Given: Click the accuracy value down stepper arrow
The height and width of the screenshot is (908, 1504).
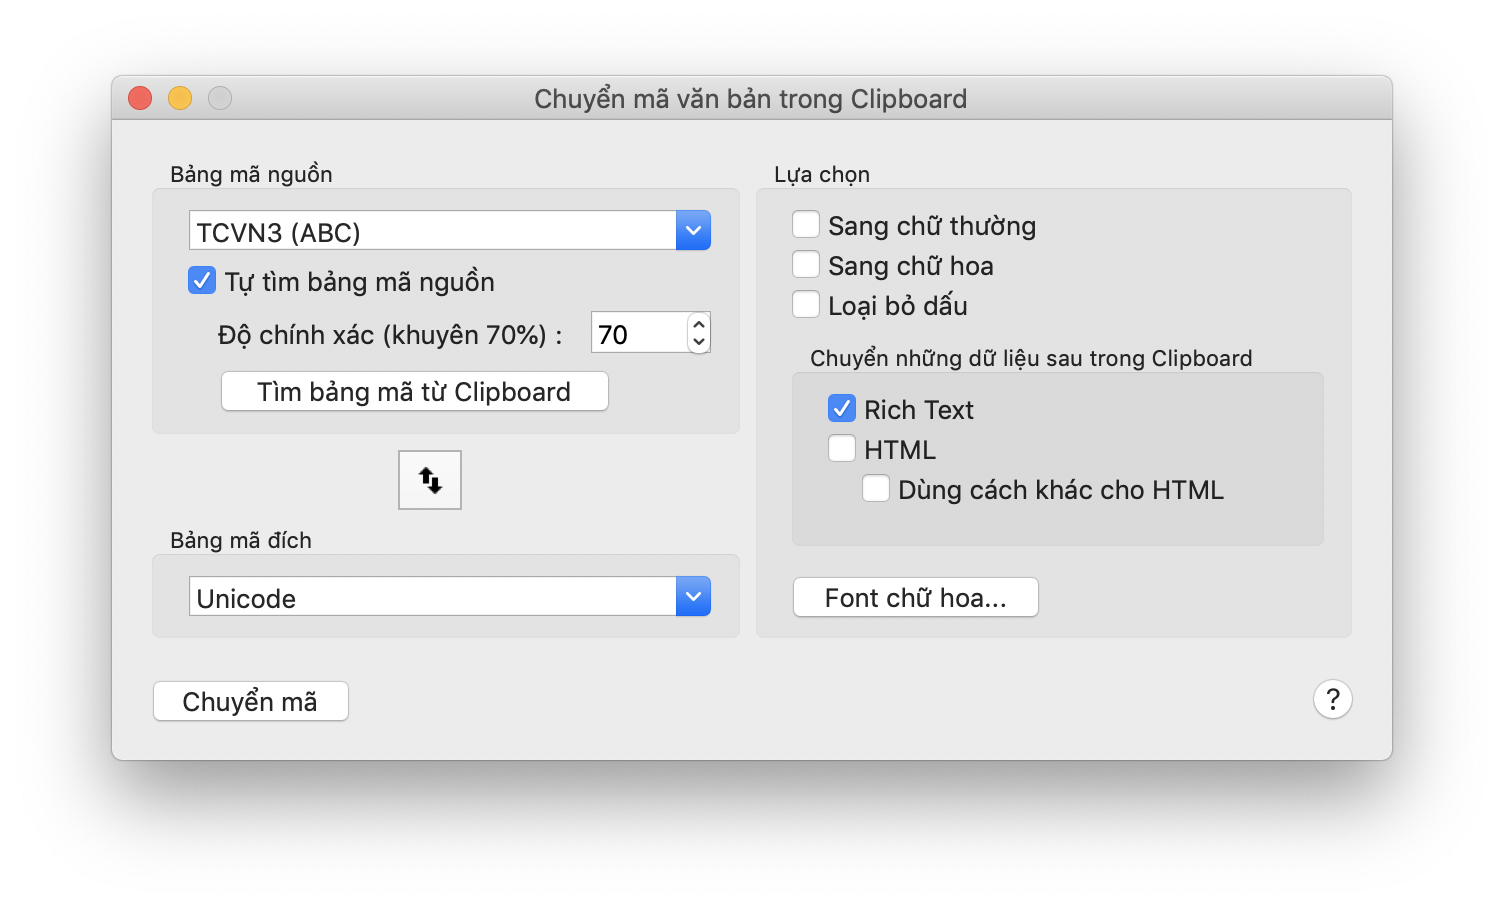Looking at the screenshot, I should 699,341.
